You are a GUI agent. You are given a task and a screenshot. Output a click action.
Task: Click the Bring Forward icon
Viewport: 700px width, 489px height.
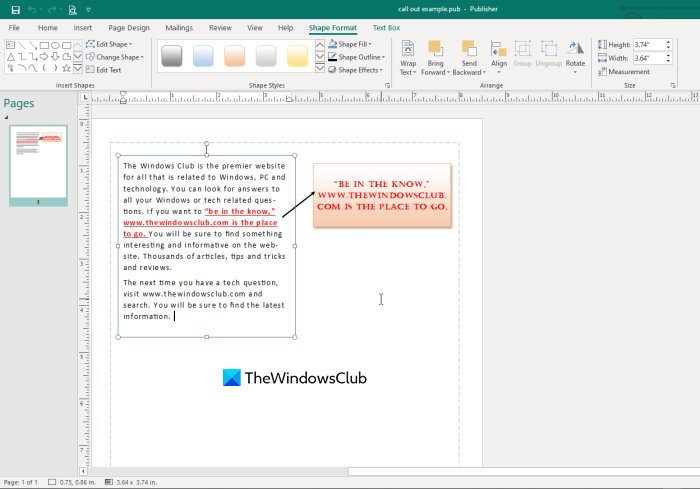435,48
